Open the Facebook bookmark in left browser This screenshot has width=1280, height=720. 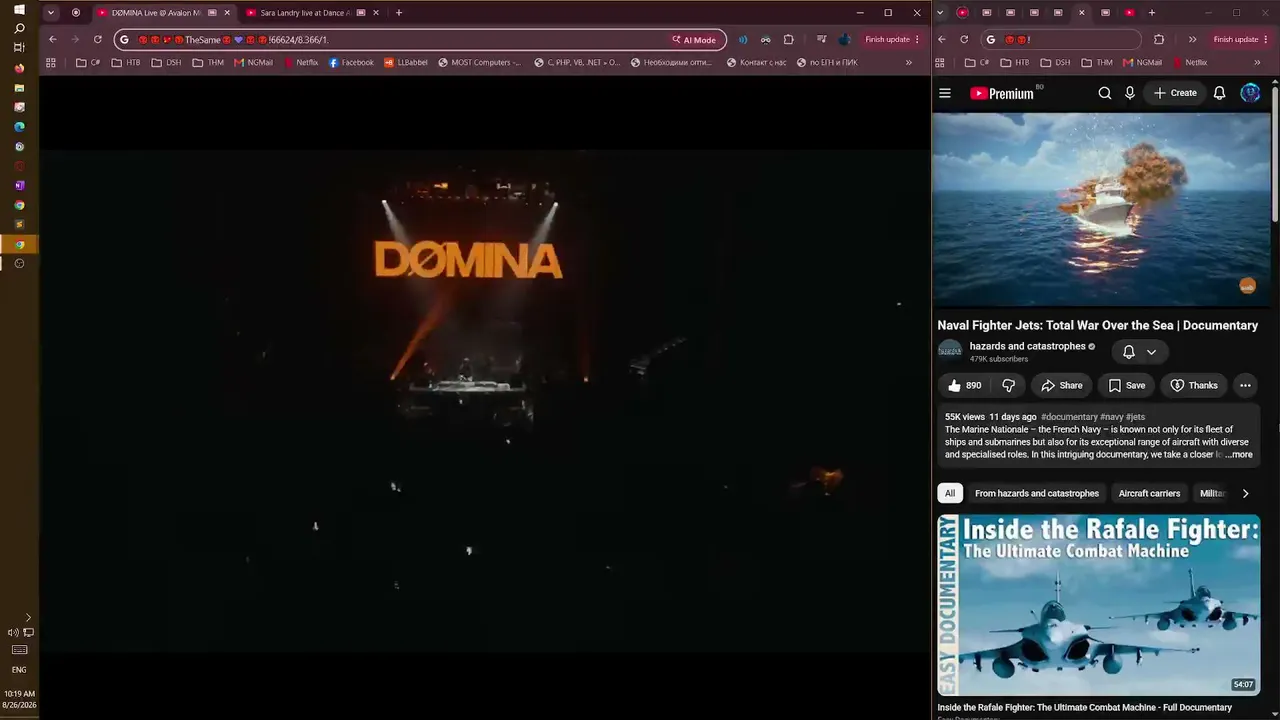tap(351, 62)
